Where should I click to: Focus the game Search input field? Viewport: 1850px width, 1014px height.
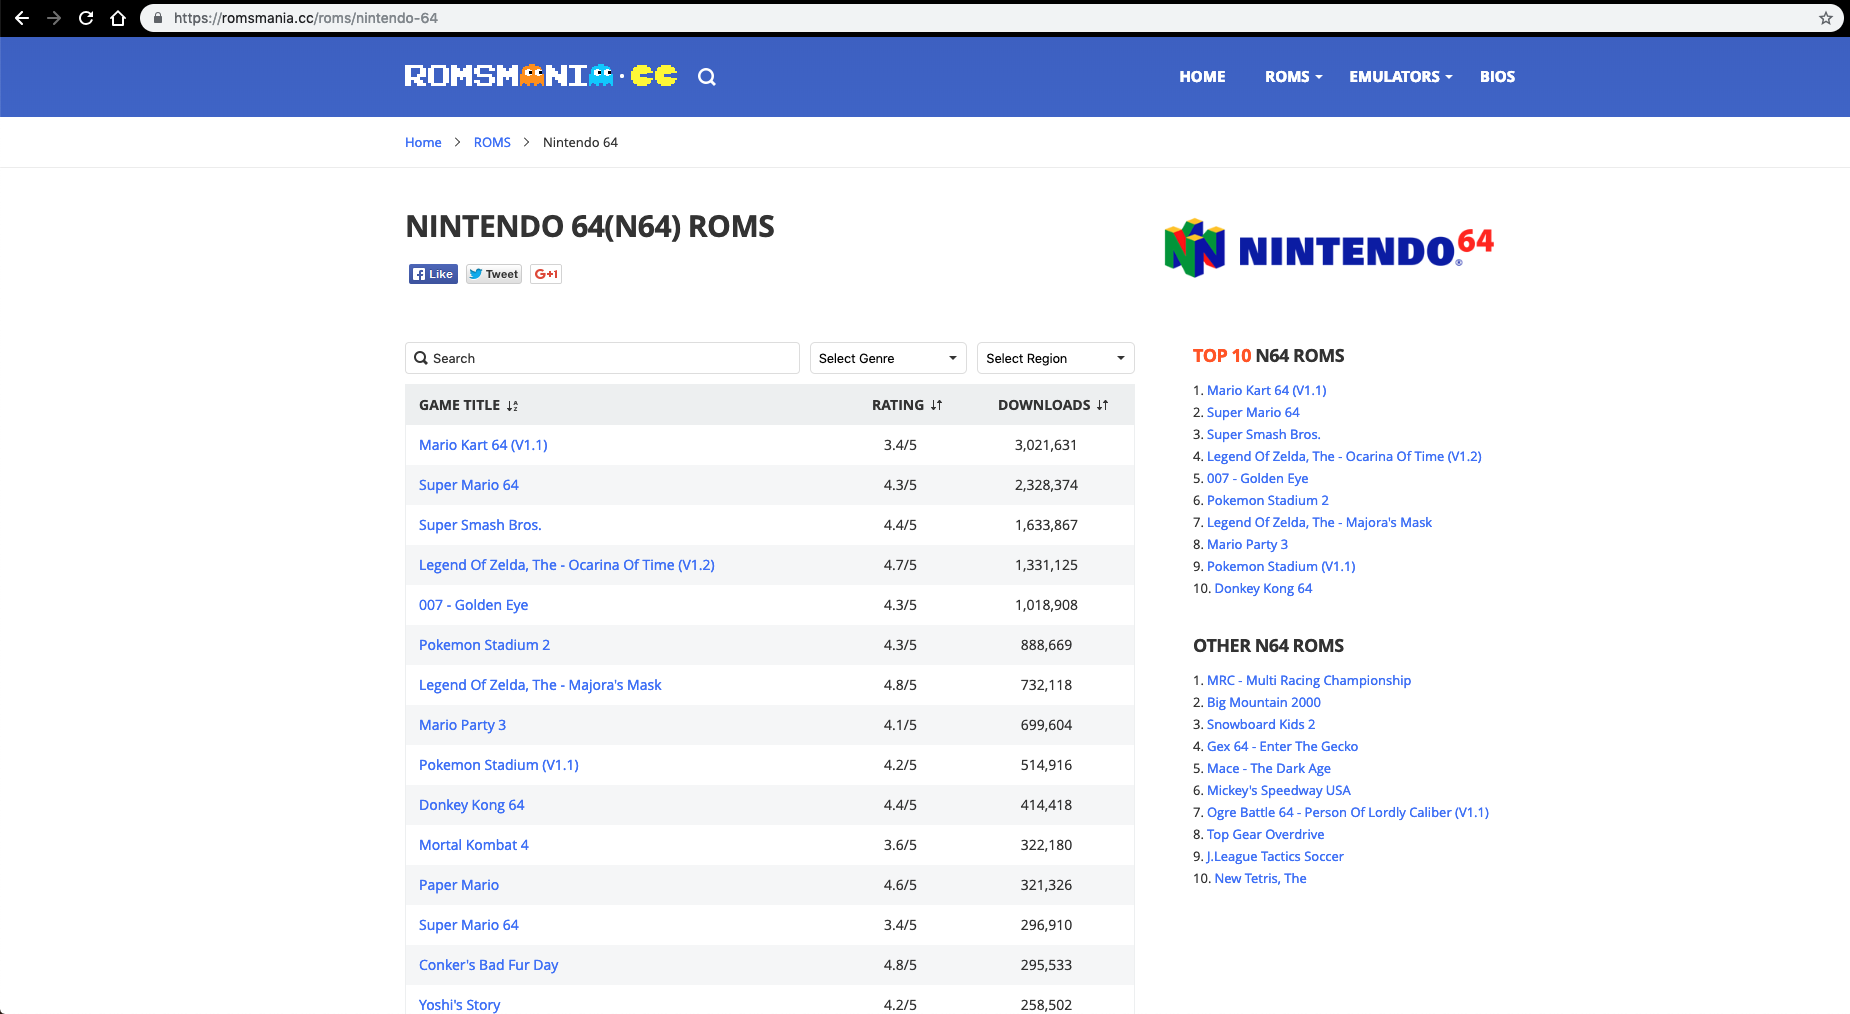point(602,358)
